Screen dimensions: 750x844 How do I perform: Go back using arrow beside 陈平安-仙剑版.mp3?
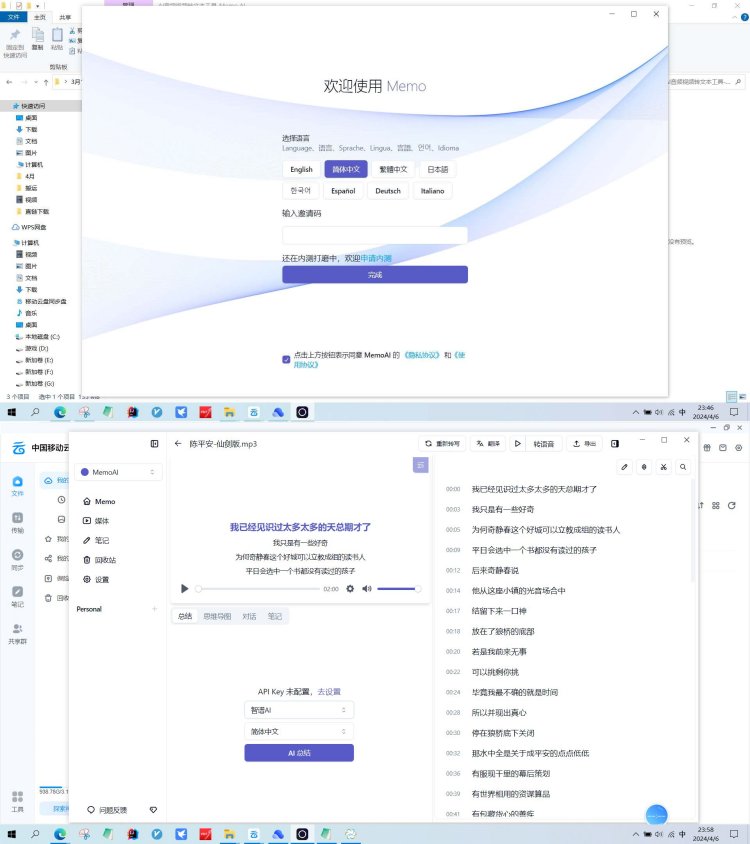pyautogui.click(x=178, y=444)
